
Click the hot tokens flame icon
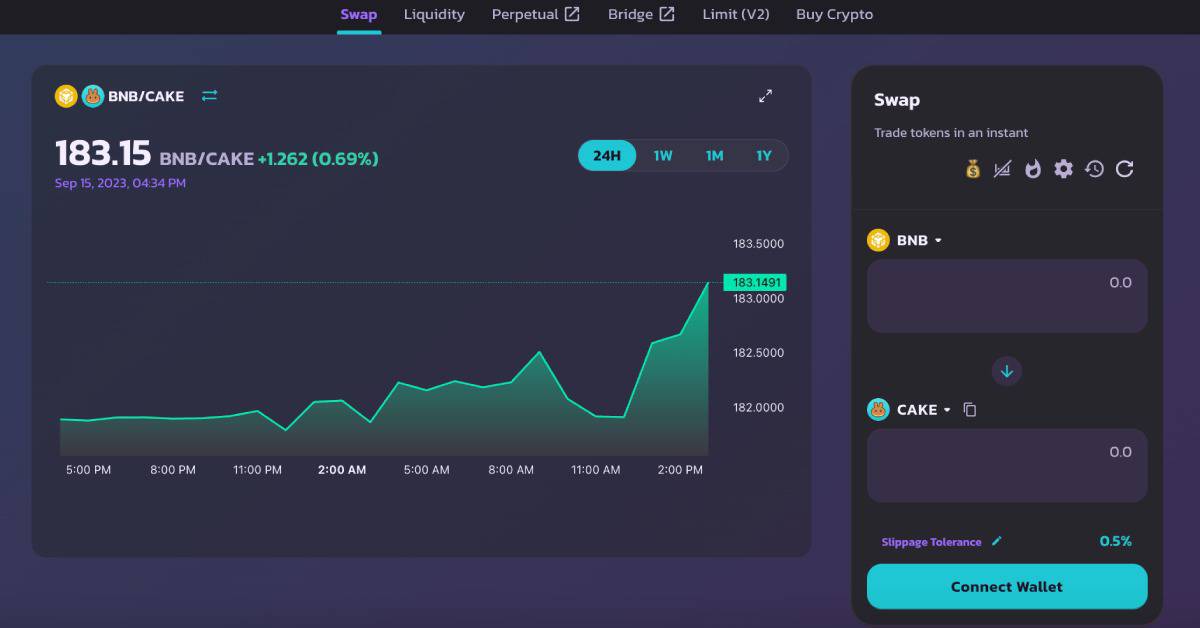click(1033, 169)
